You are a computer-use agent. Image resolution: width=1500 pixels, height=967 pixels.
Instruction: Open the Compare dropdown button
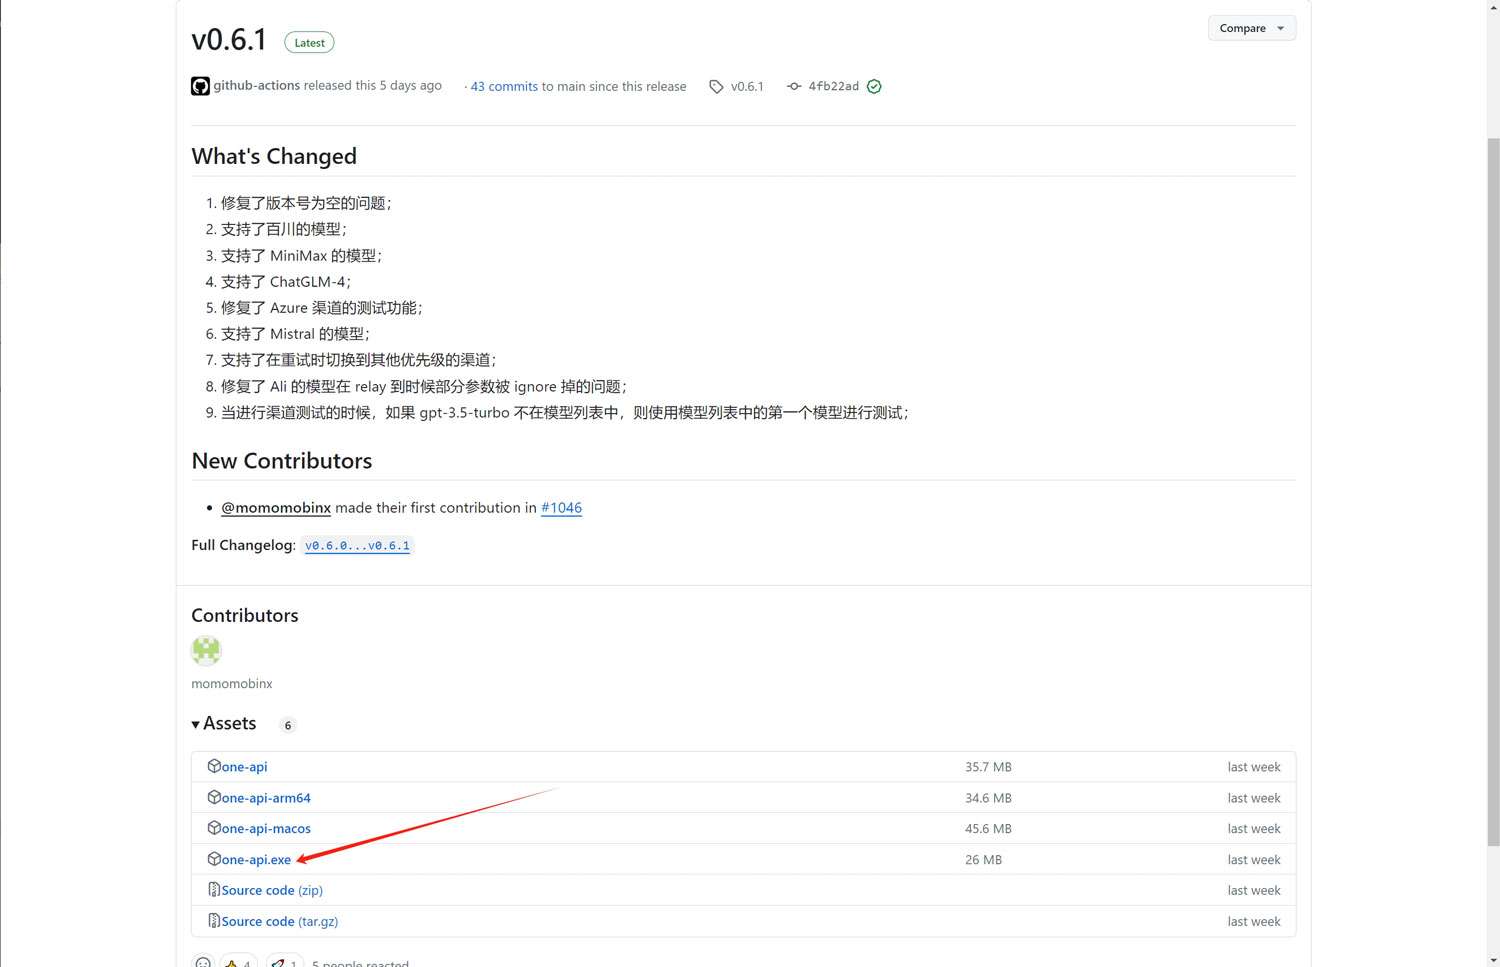[1251, 28]
